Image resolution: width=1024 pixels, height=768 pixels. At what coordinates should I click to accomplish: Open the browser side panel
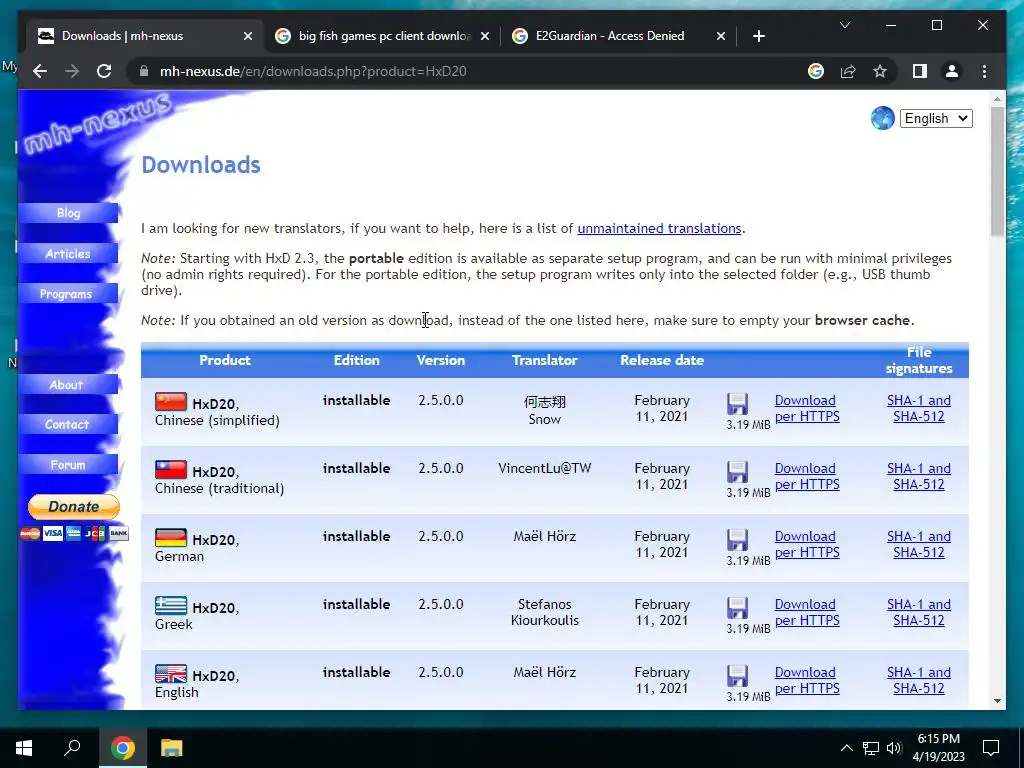coord(920,71)
